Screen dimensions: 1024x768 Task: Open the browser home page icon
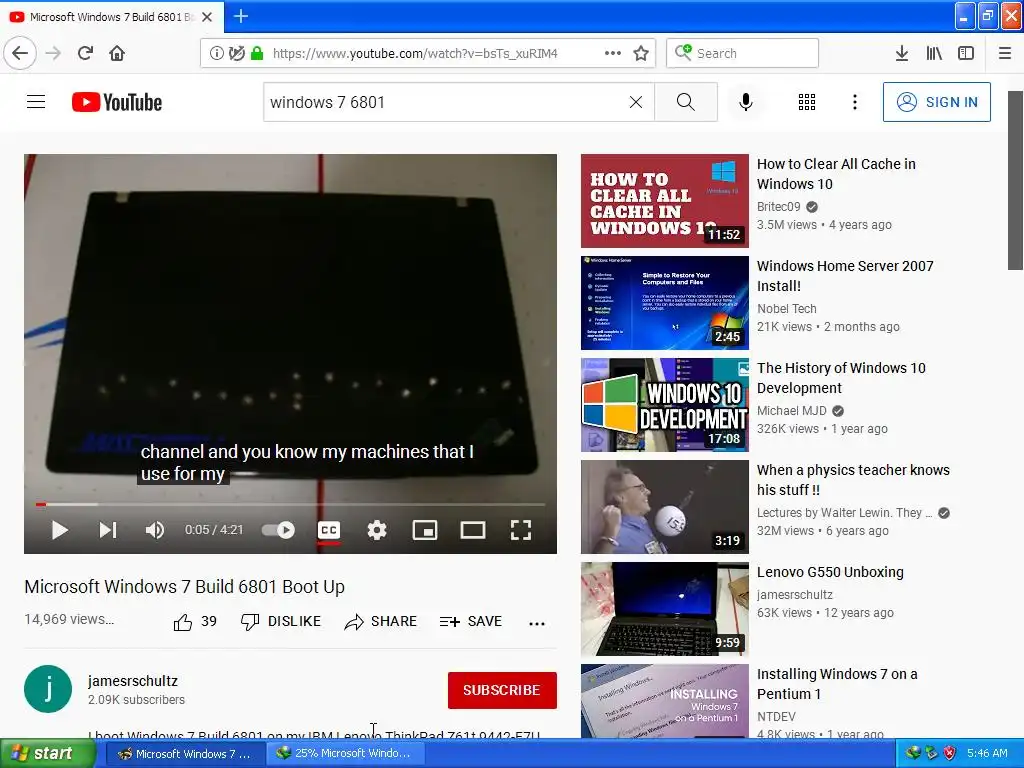click(117, 53)
